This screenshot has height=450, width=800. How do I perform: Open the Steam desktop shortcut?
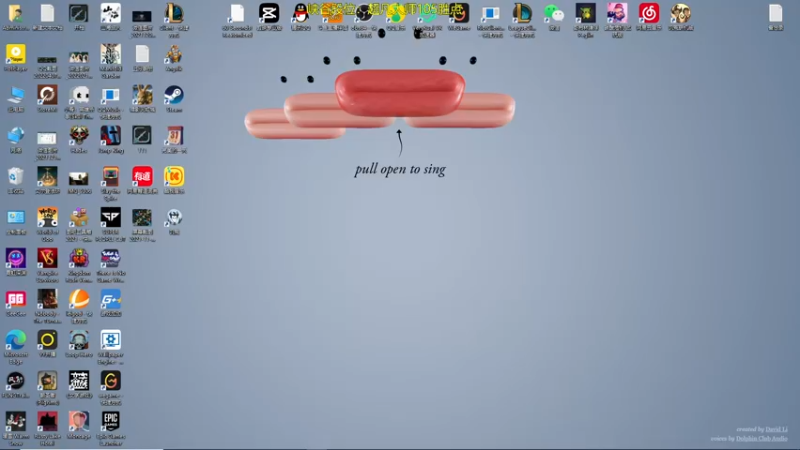pos(173,98)
